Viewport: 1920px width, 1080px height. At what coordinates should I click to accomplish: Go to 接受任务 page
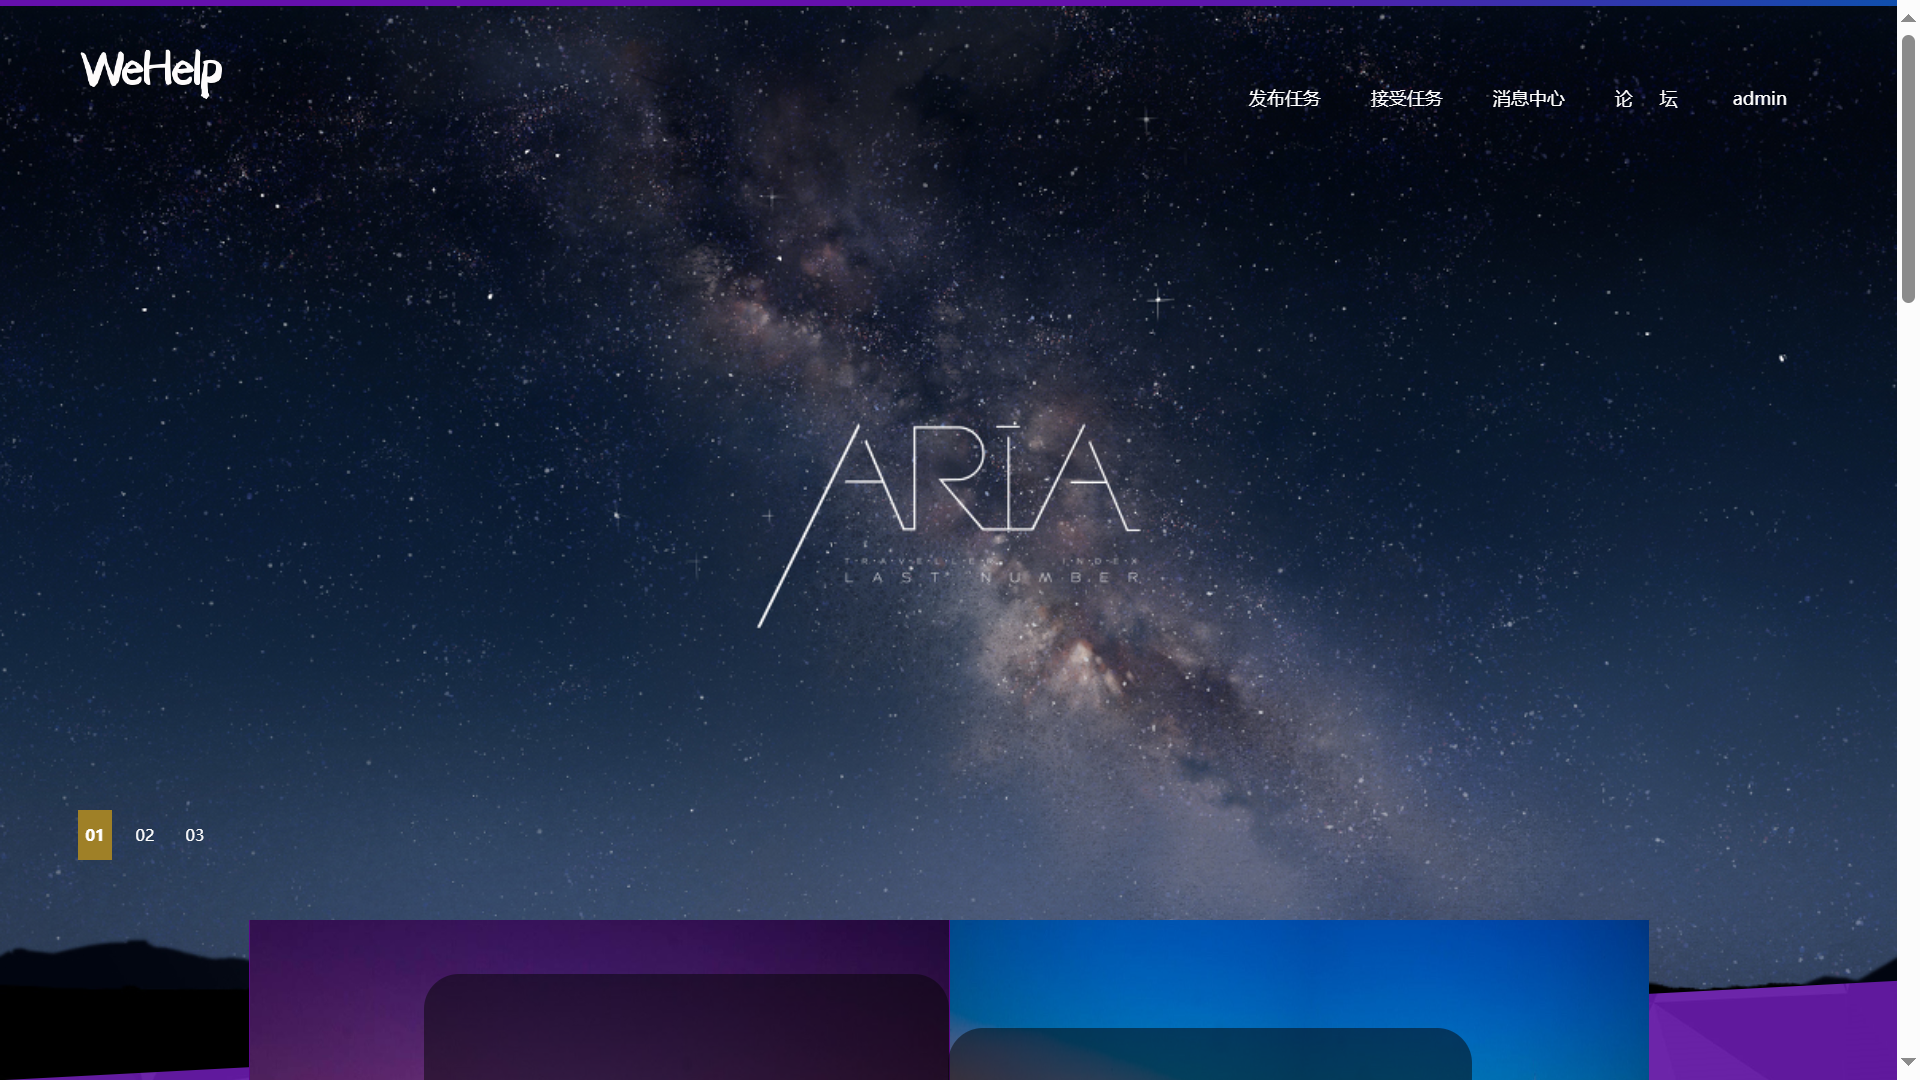click(1406, 98)
